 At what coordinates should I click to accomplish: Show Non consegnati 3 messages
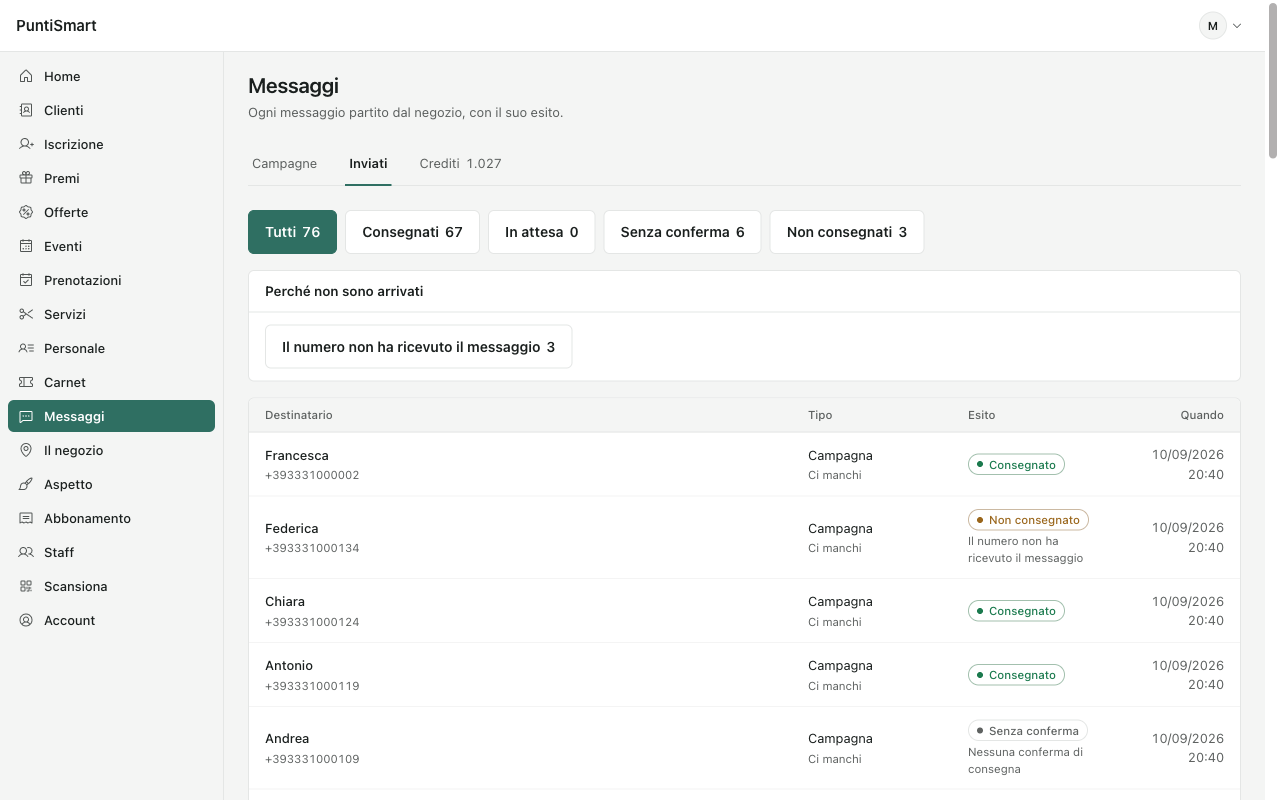click(x=847, y=232)
